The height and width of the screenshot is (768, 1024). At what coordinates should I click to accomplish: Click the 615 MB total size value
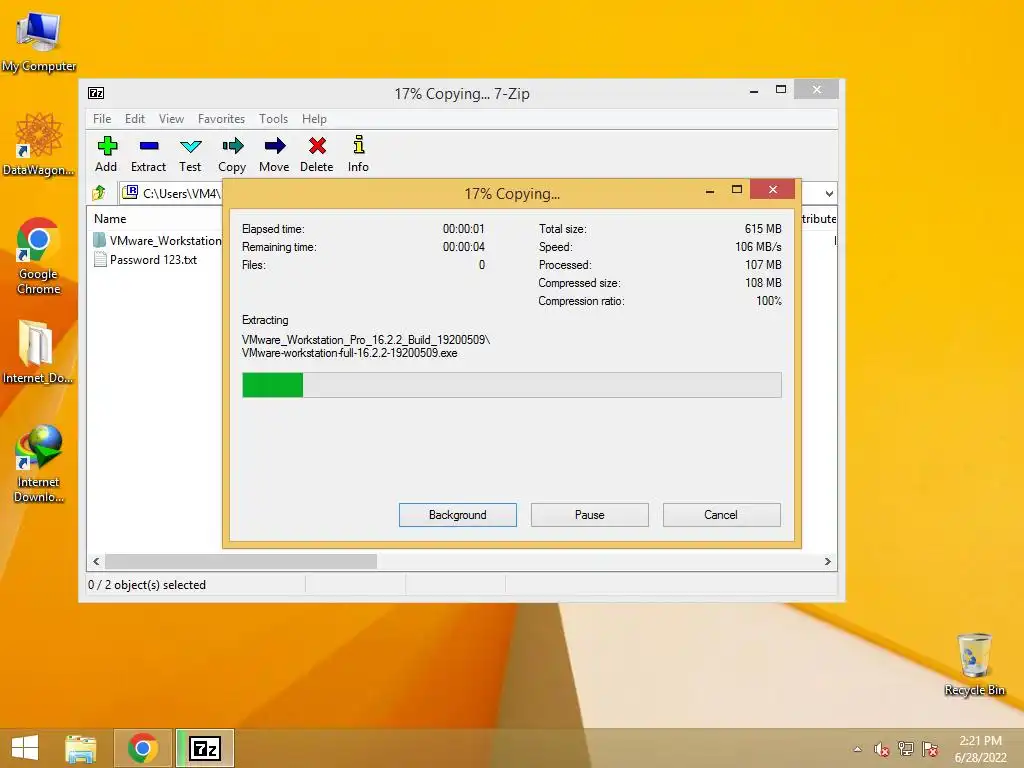click(763, 229)
